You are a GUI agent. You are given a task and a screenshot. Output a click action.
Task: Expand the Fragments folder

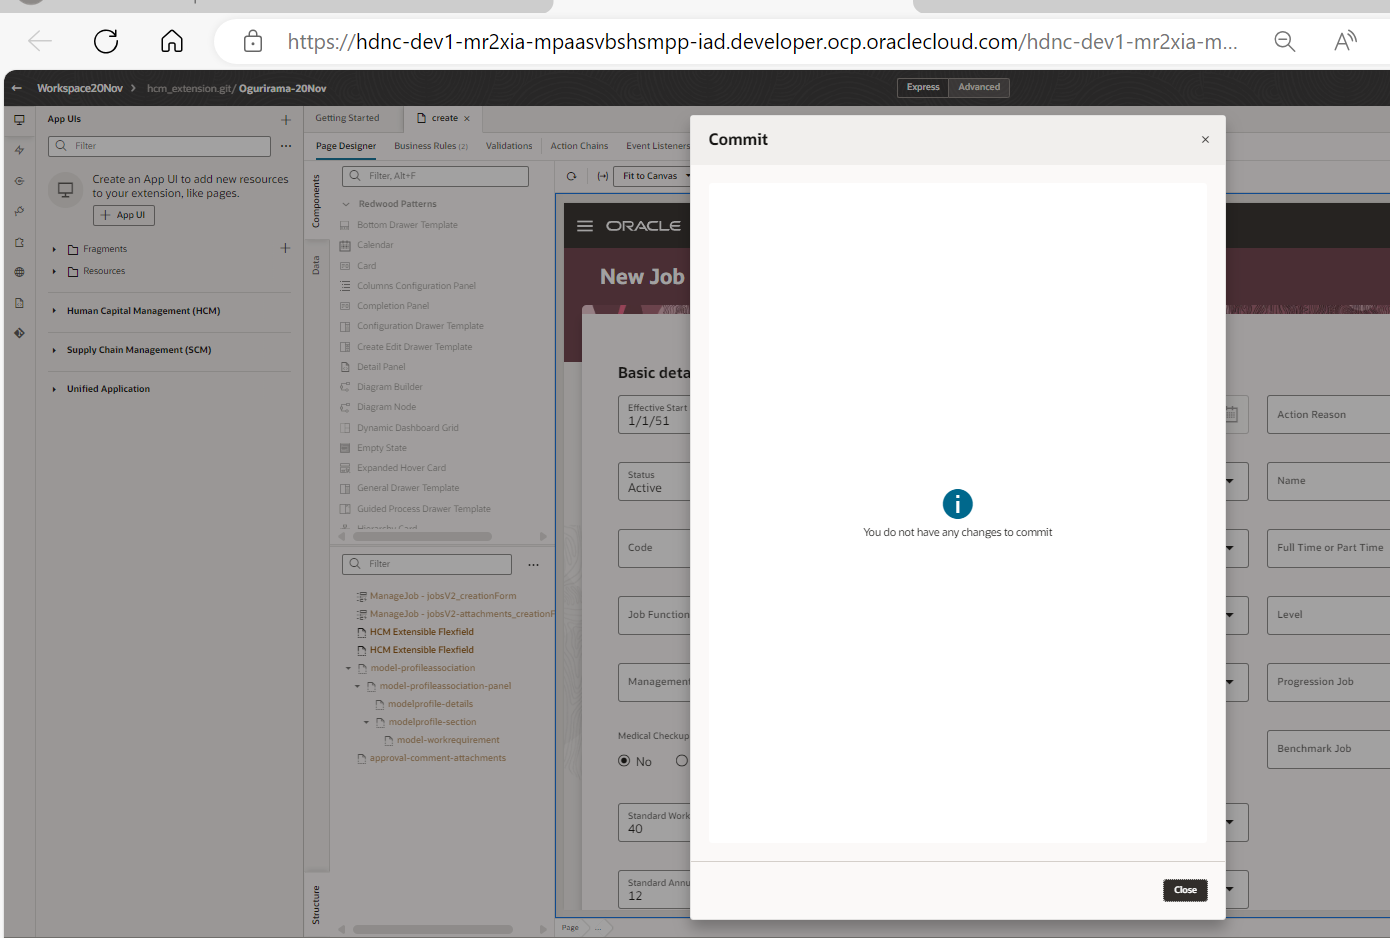(54, 249)
